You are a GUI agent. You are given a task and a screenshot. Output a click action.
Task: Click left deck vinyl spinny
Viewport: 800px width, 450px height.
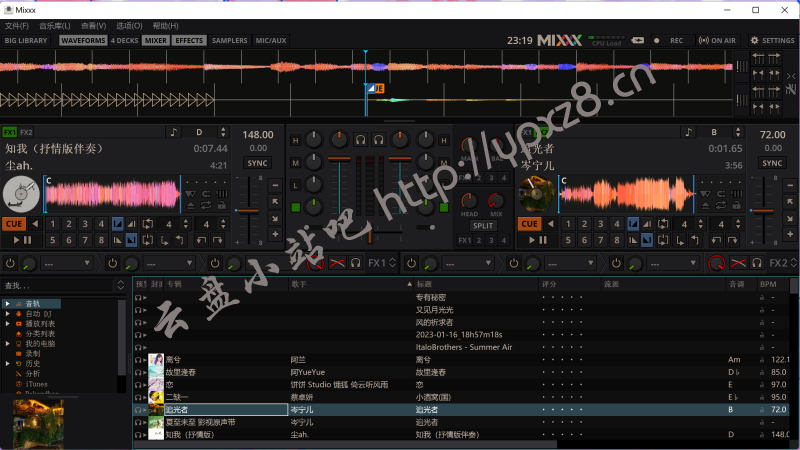coord(21,194)
